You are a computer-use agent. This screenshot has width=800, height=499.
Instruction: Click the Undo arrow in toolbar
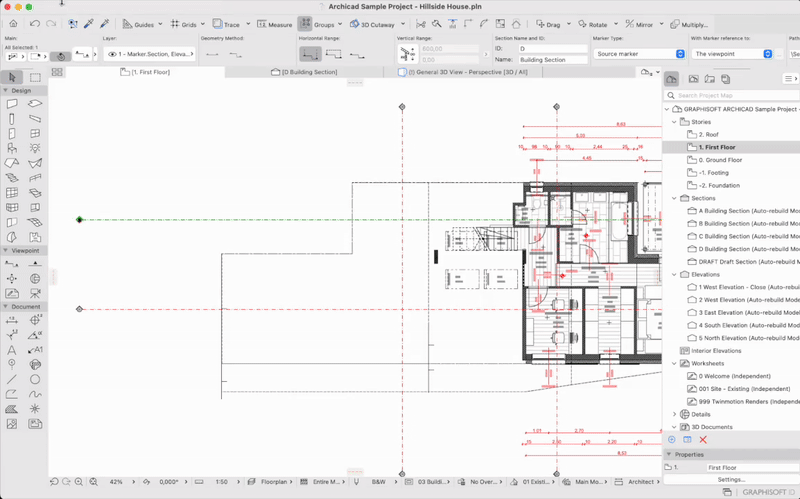pos(34,24)
